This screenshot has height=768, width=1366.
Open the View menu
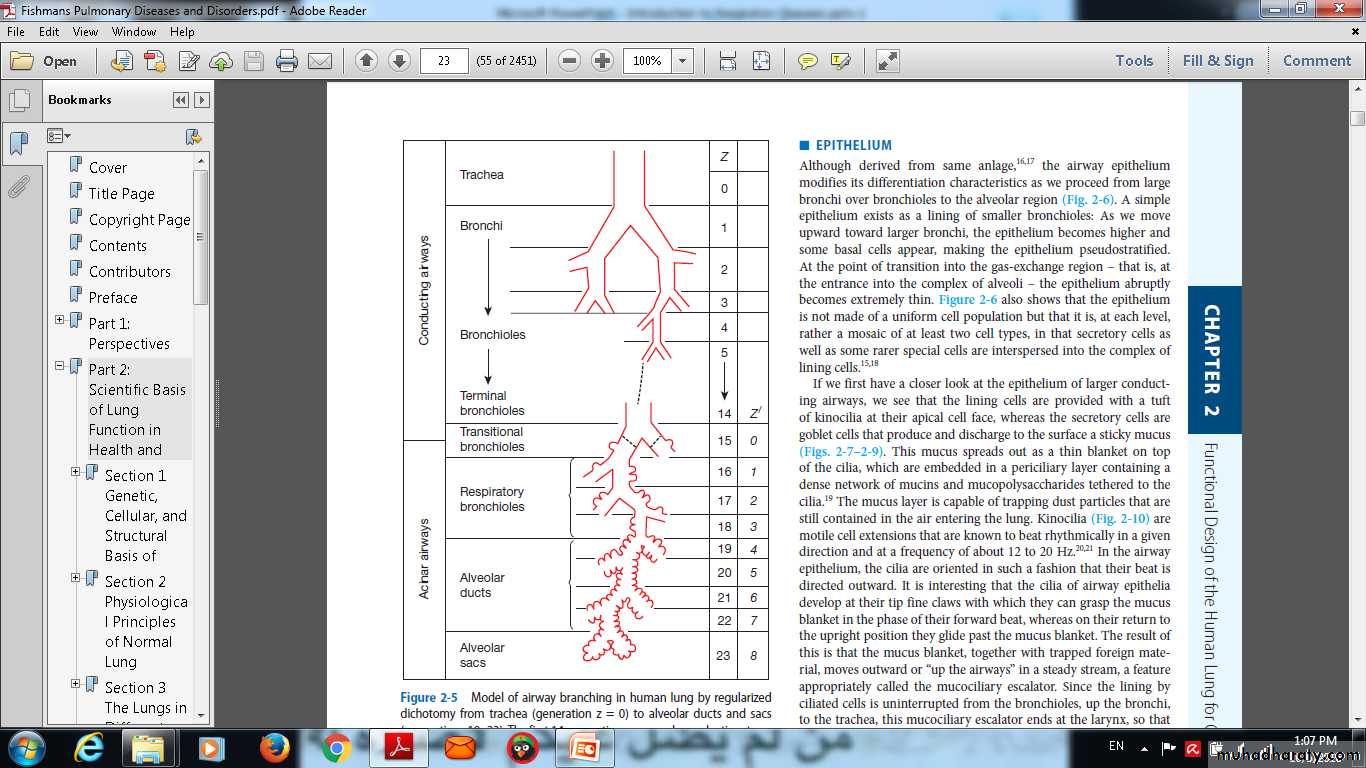coord(85,32)
